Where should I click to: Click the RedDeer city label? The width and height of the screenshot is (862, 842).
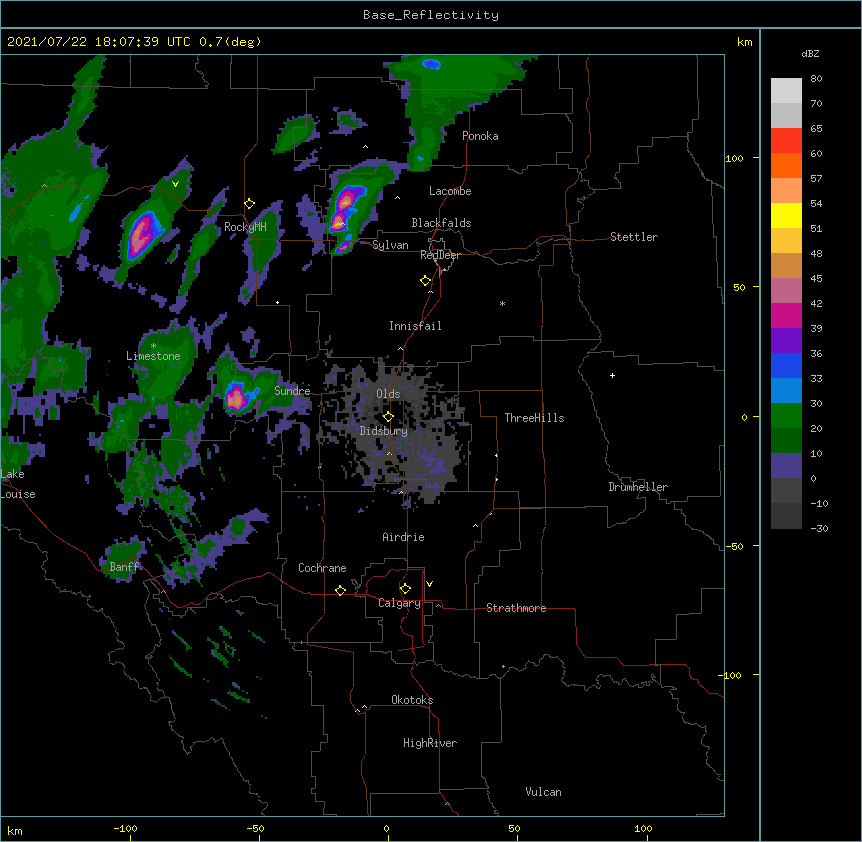coord(440,255)
